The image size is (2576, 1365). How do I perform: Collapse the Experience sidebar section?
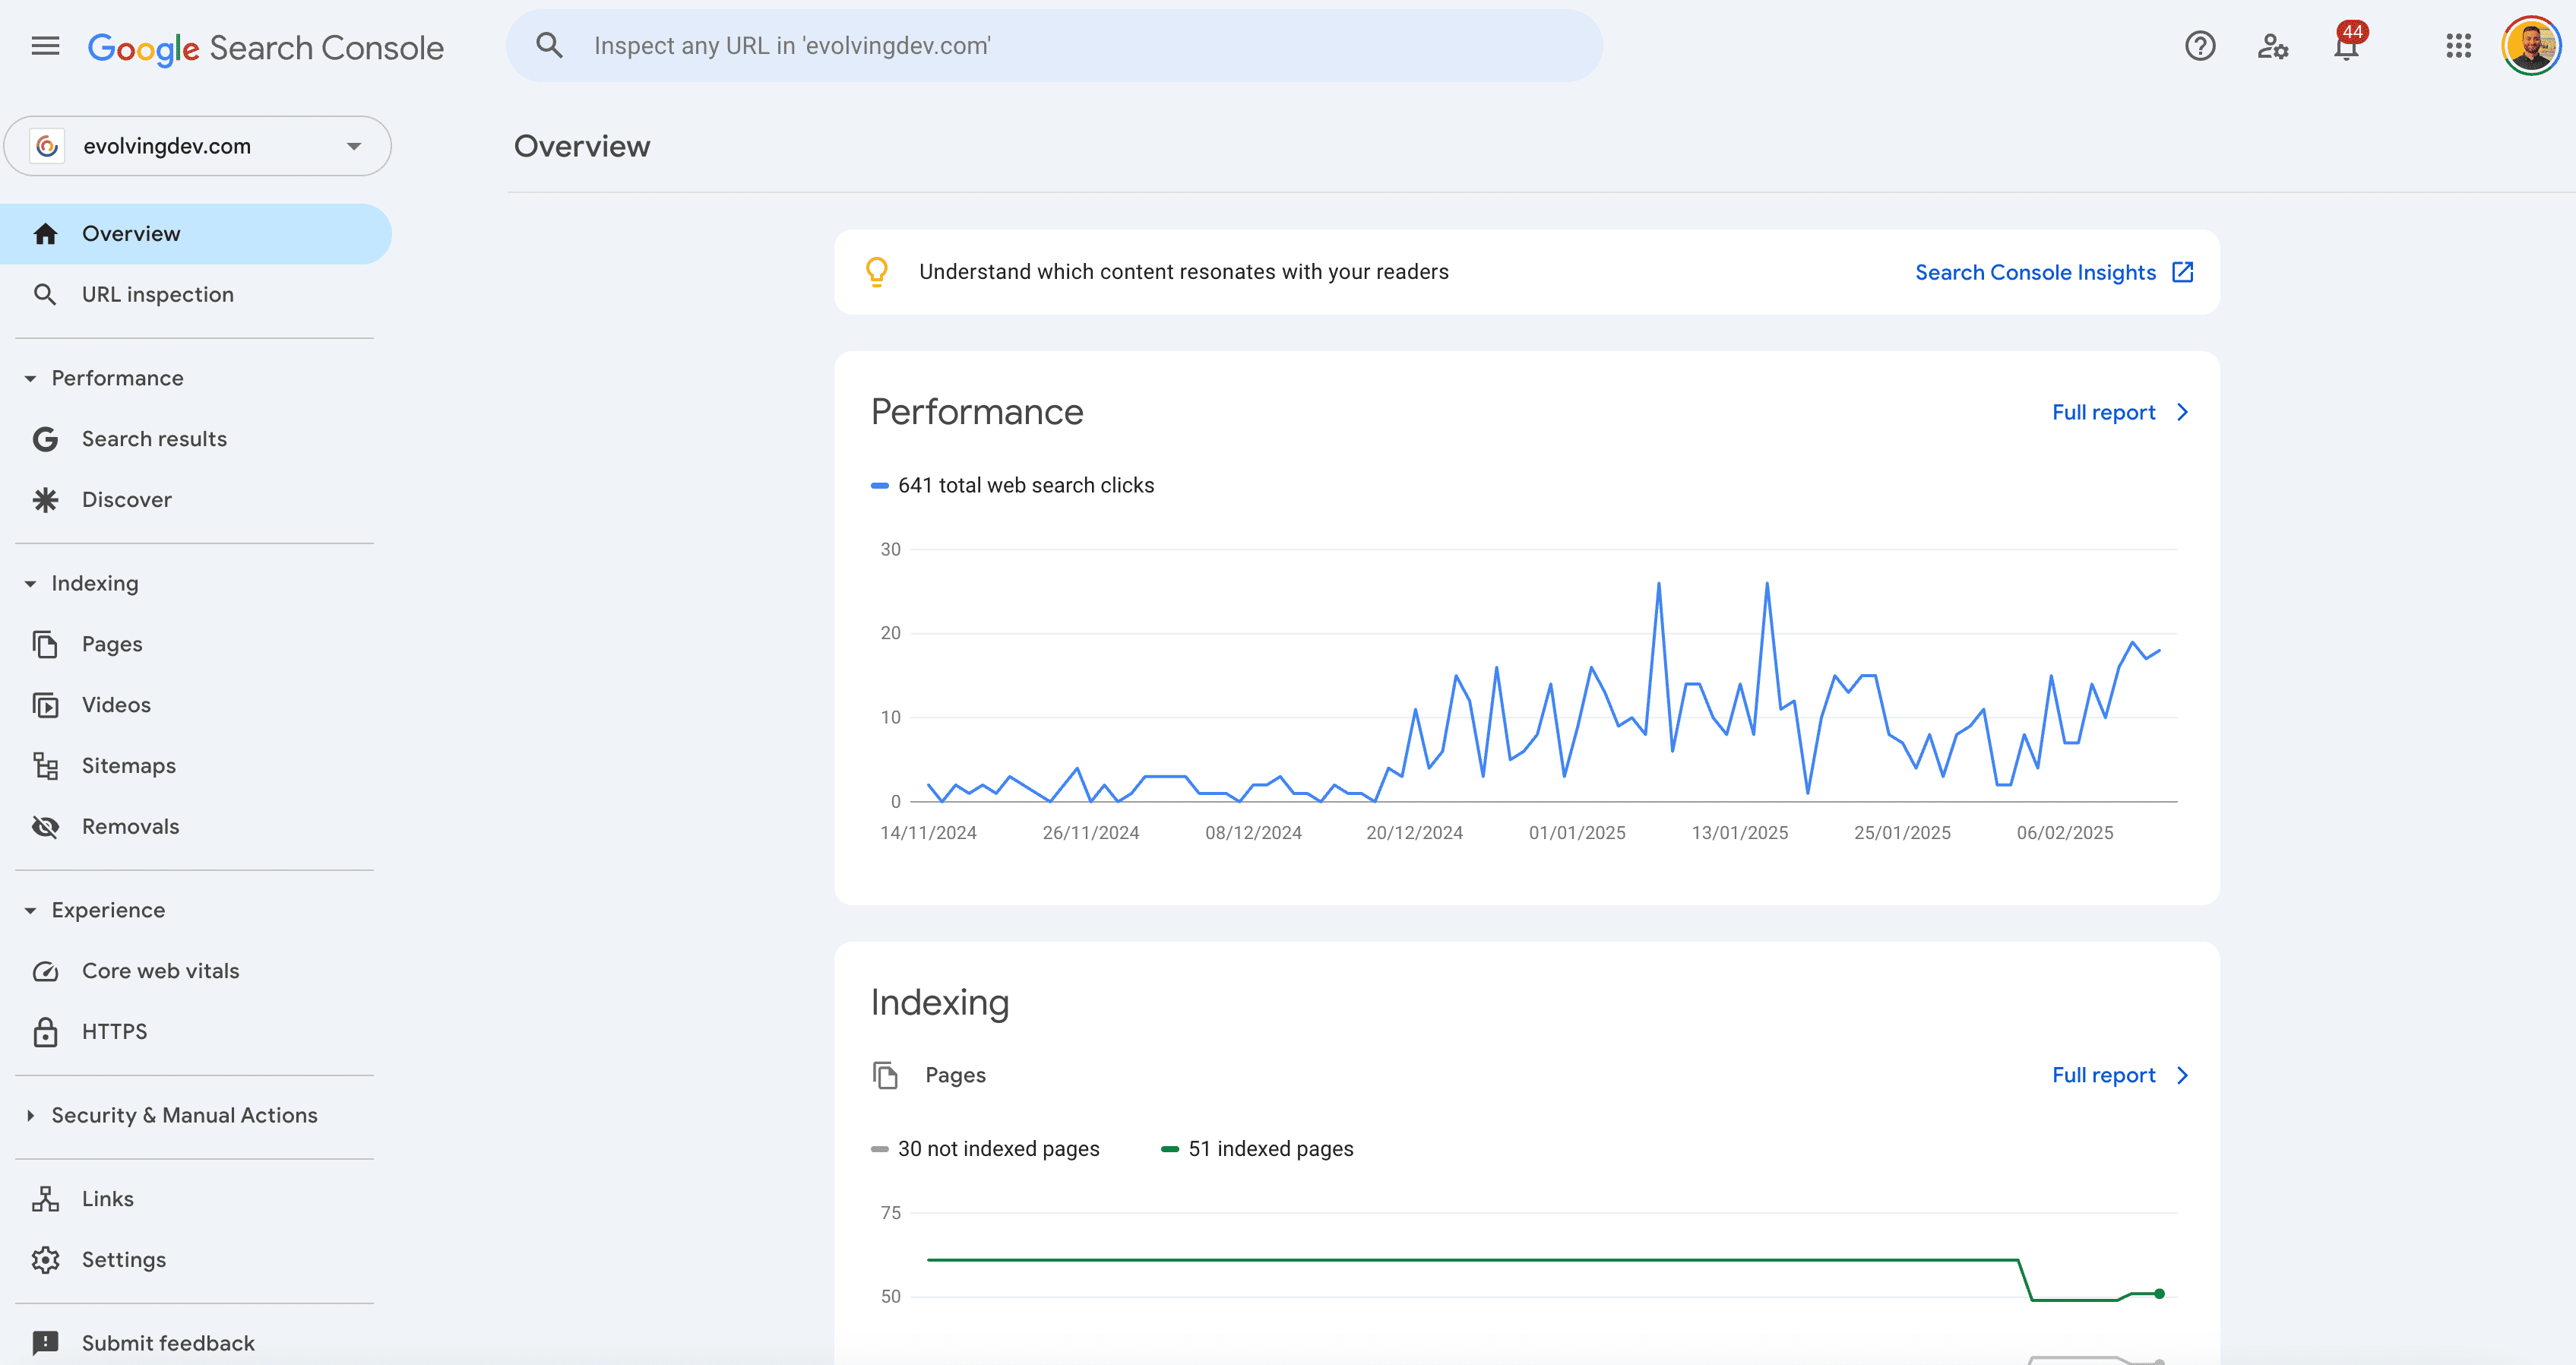coord(30,910)
